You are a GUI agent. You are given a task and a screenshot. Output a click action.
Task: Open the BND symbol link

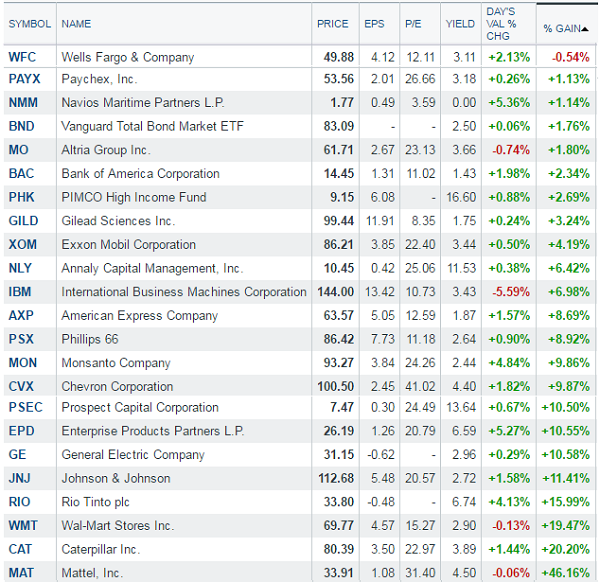pos(21,126)
